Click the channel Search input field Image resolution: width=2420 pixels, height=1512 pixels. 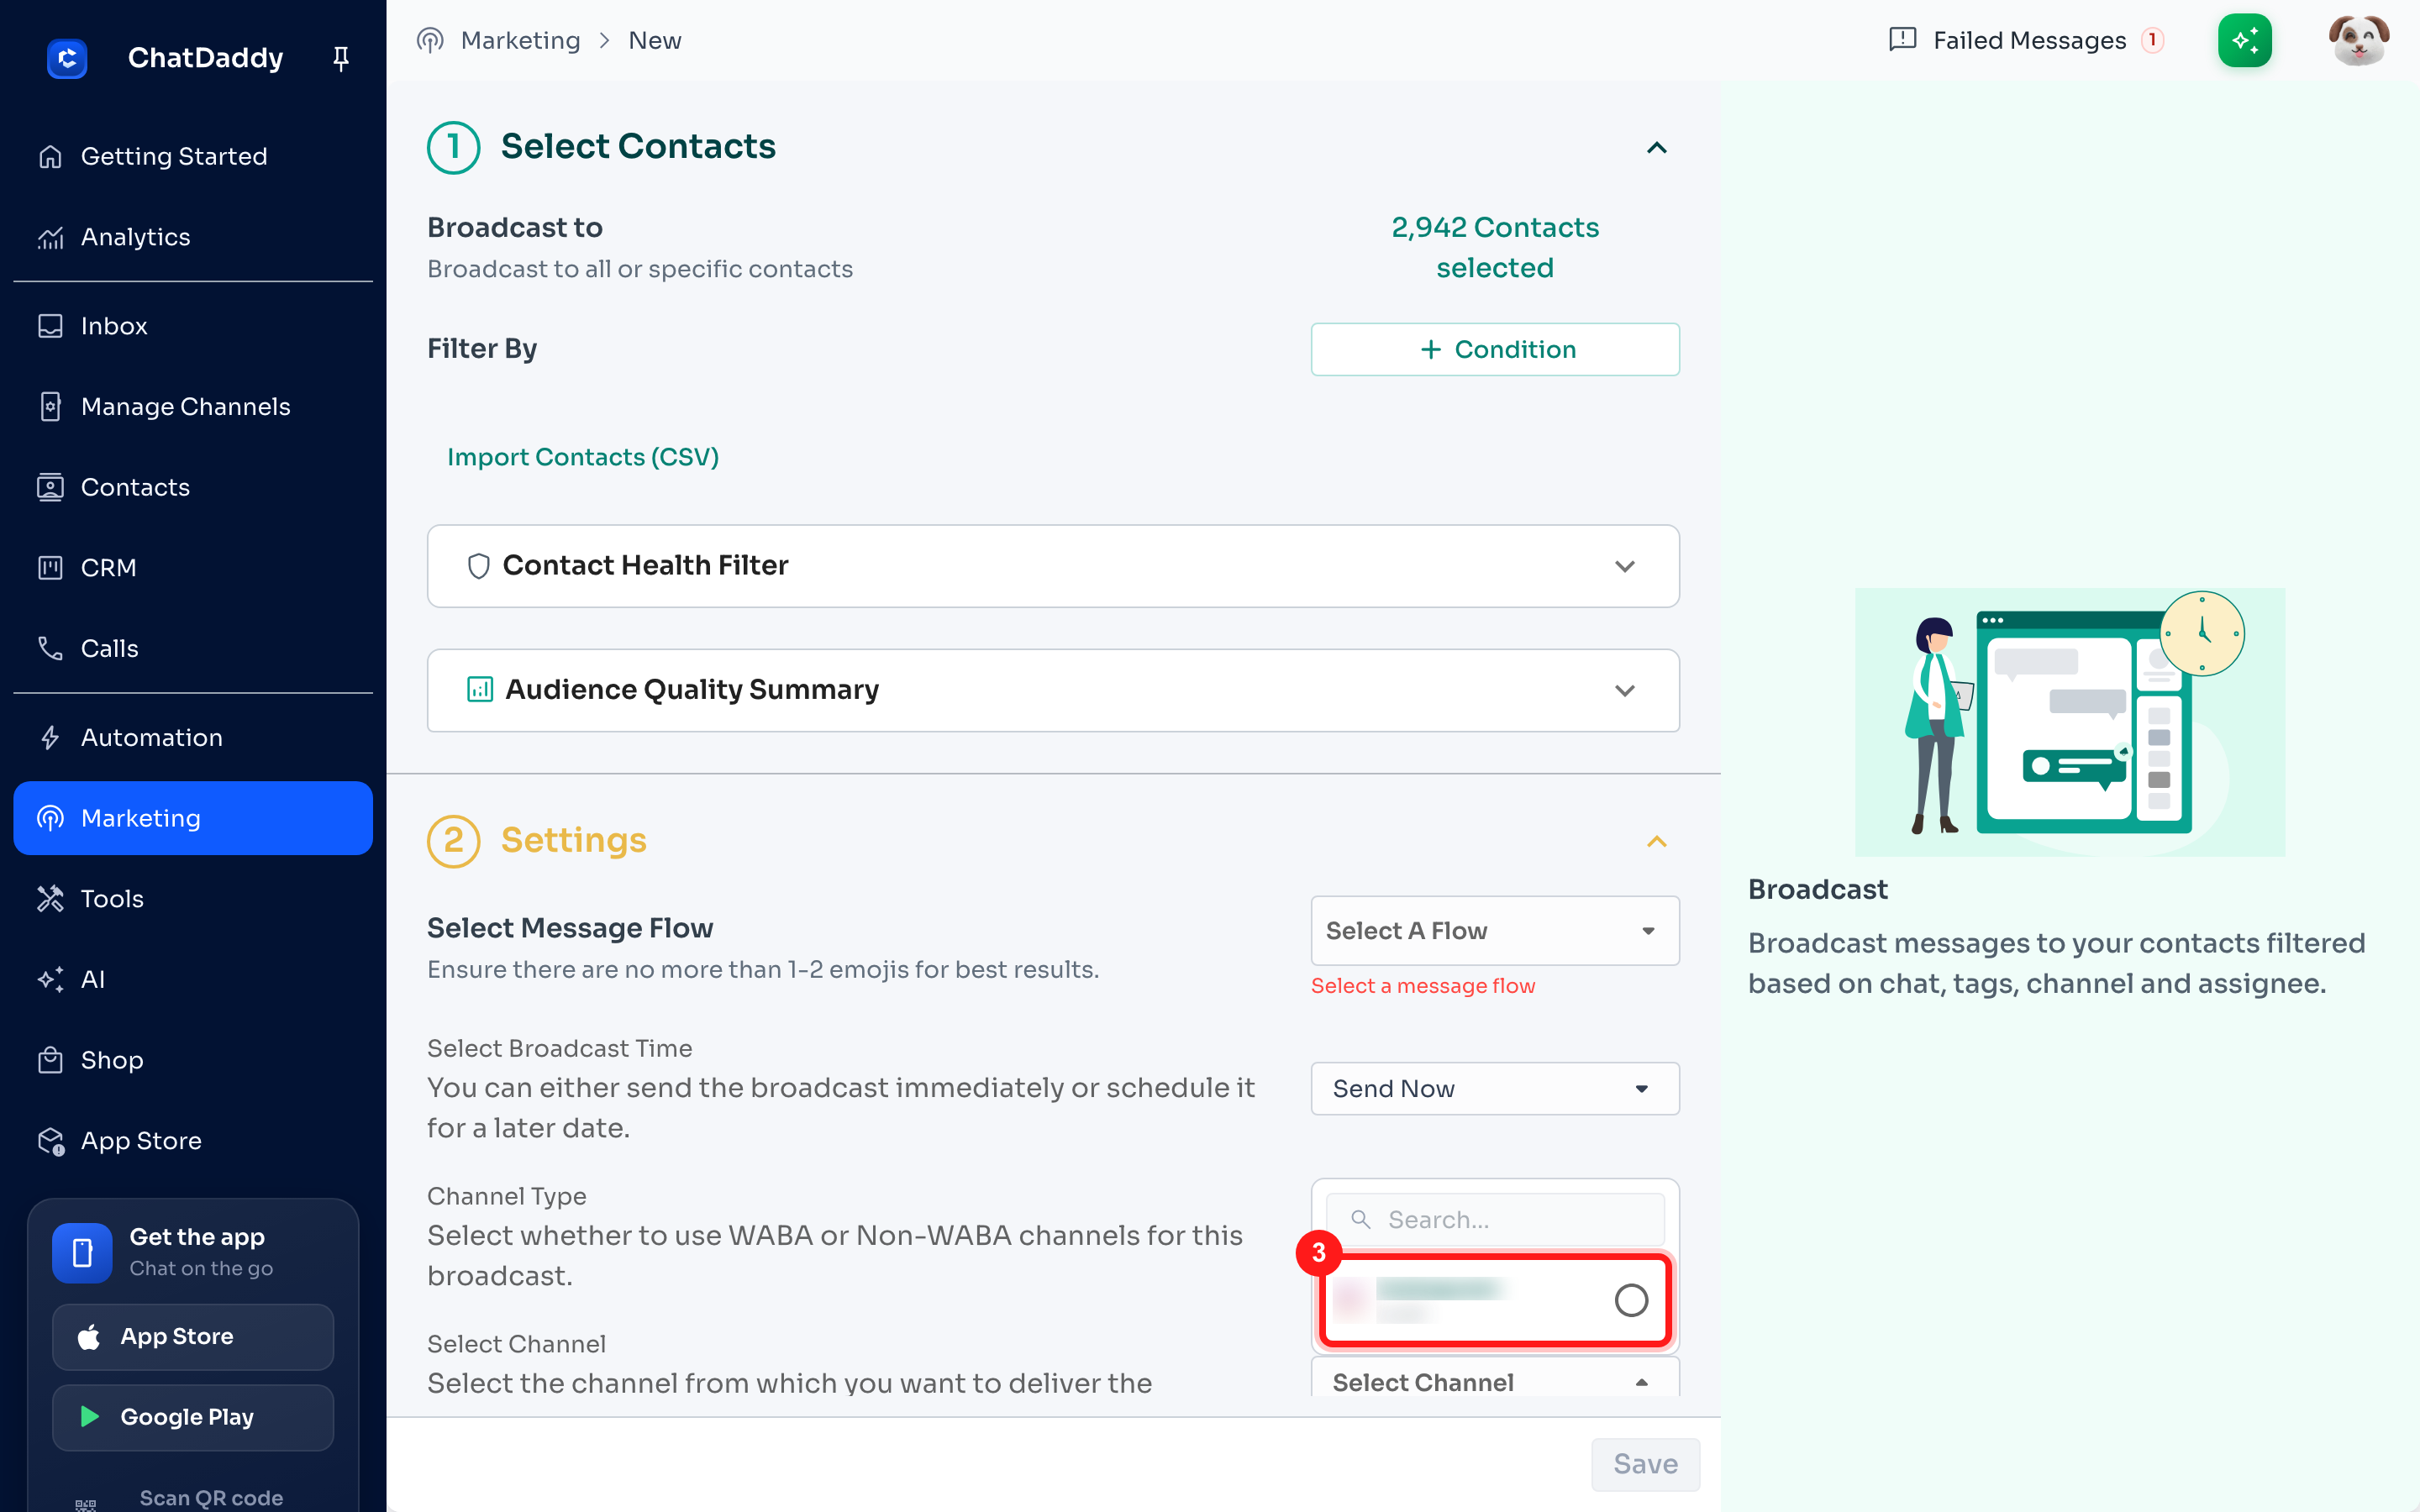click(x=1495, y=1219)
